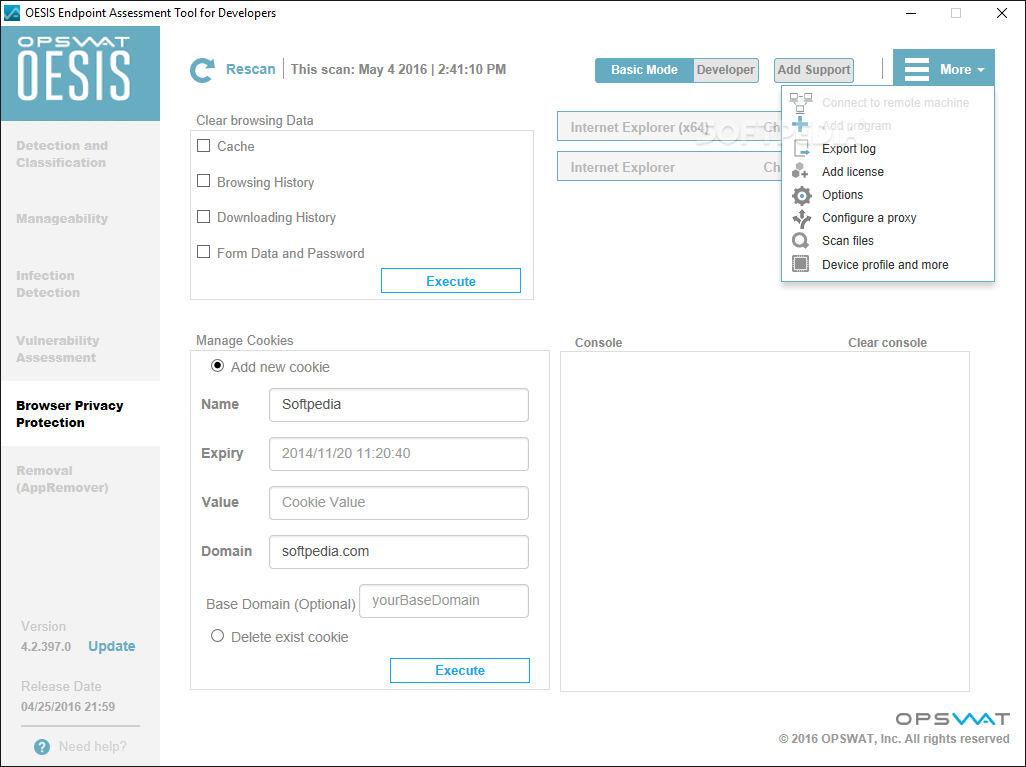Image resolution: width=1026 pixels, height=767 pixels.
Task: Click the Rescan link text
Action: 251,69
